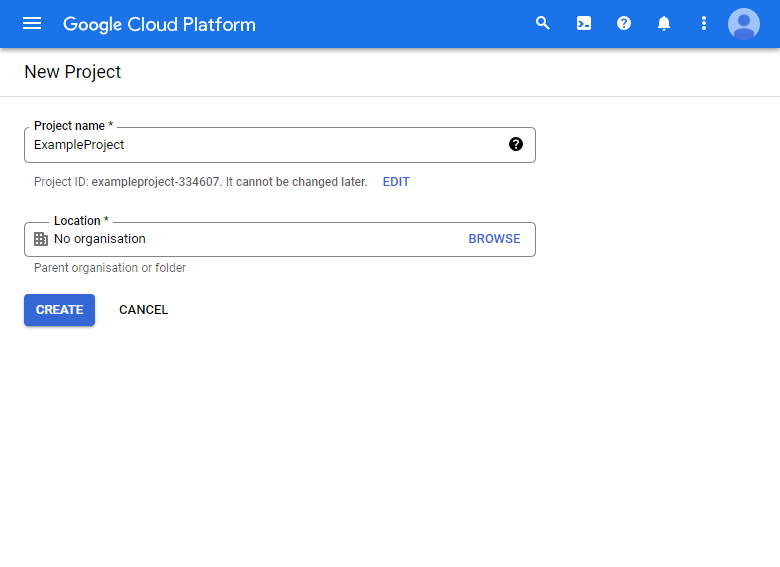The width and height of the screenshot is (780, 567).
Task: Click the CREATE button
Action: coord(59,310)
